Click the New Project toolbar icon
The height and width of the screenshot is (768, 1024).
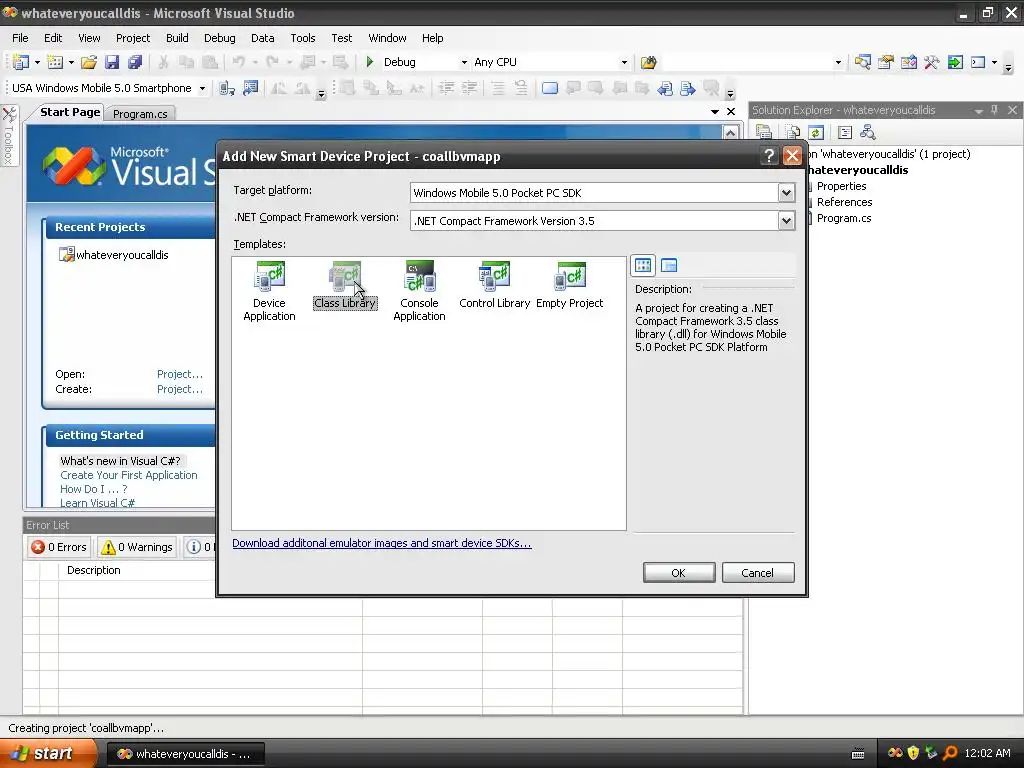[20, 62]
